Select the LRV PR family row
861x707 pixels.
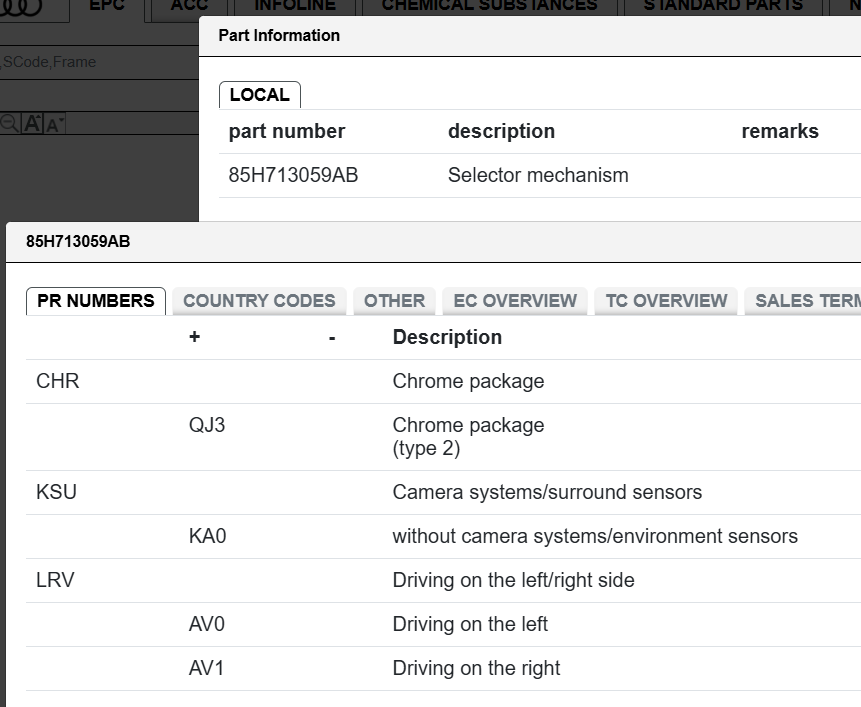[443, 580]
